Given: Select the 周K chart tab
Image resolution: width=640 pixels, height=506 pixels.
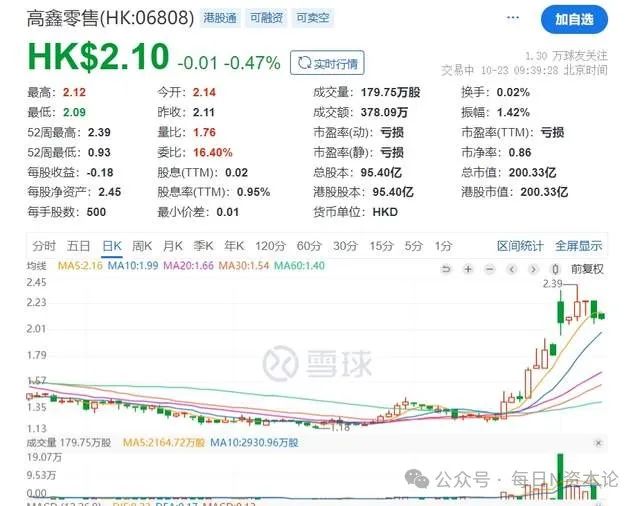Looking at the screenshot, I should [142, 246].
